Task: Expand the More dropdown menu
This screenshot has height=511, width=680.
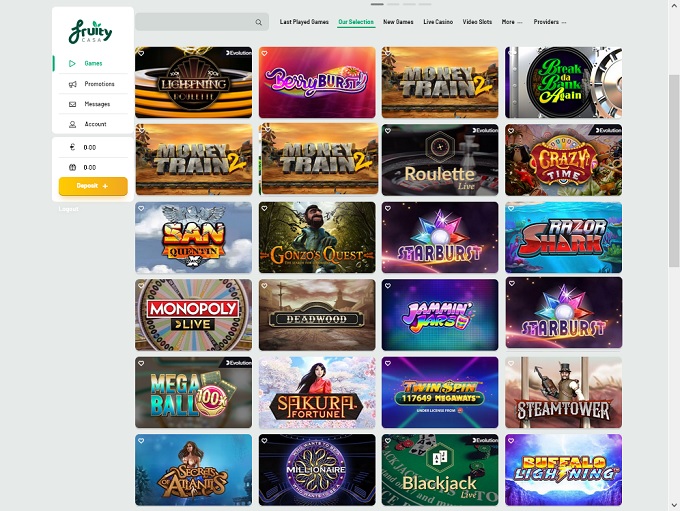Action: (512, 22)
